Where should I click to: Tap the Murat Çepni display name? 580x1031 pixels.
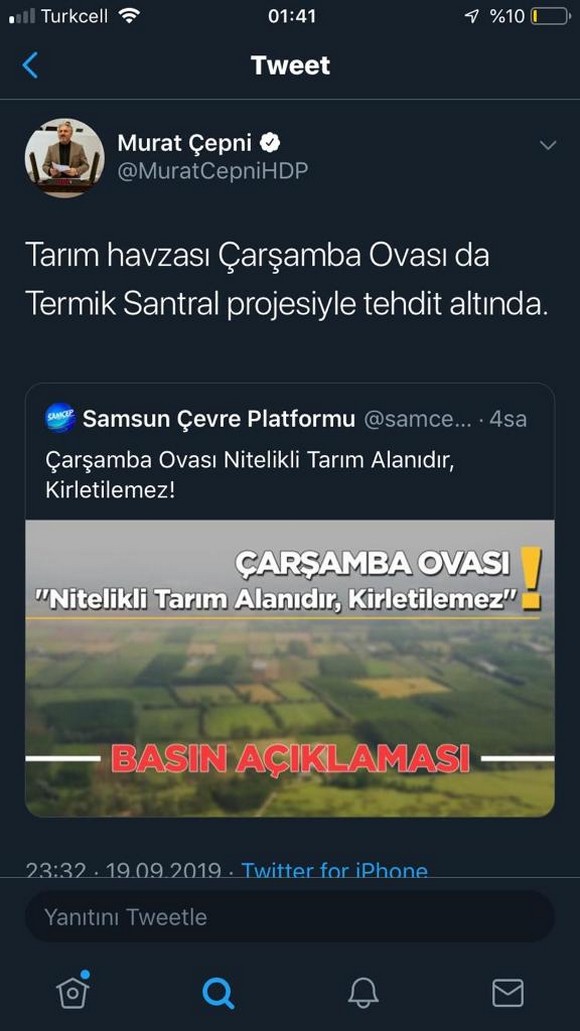[185, 143]
